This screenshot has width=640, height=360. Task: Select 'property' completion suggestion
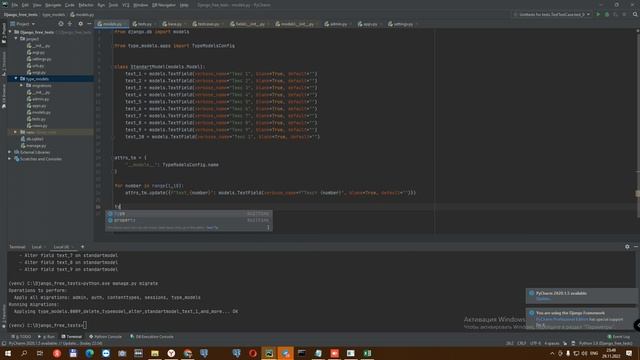click(189, 220)
